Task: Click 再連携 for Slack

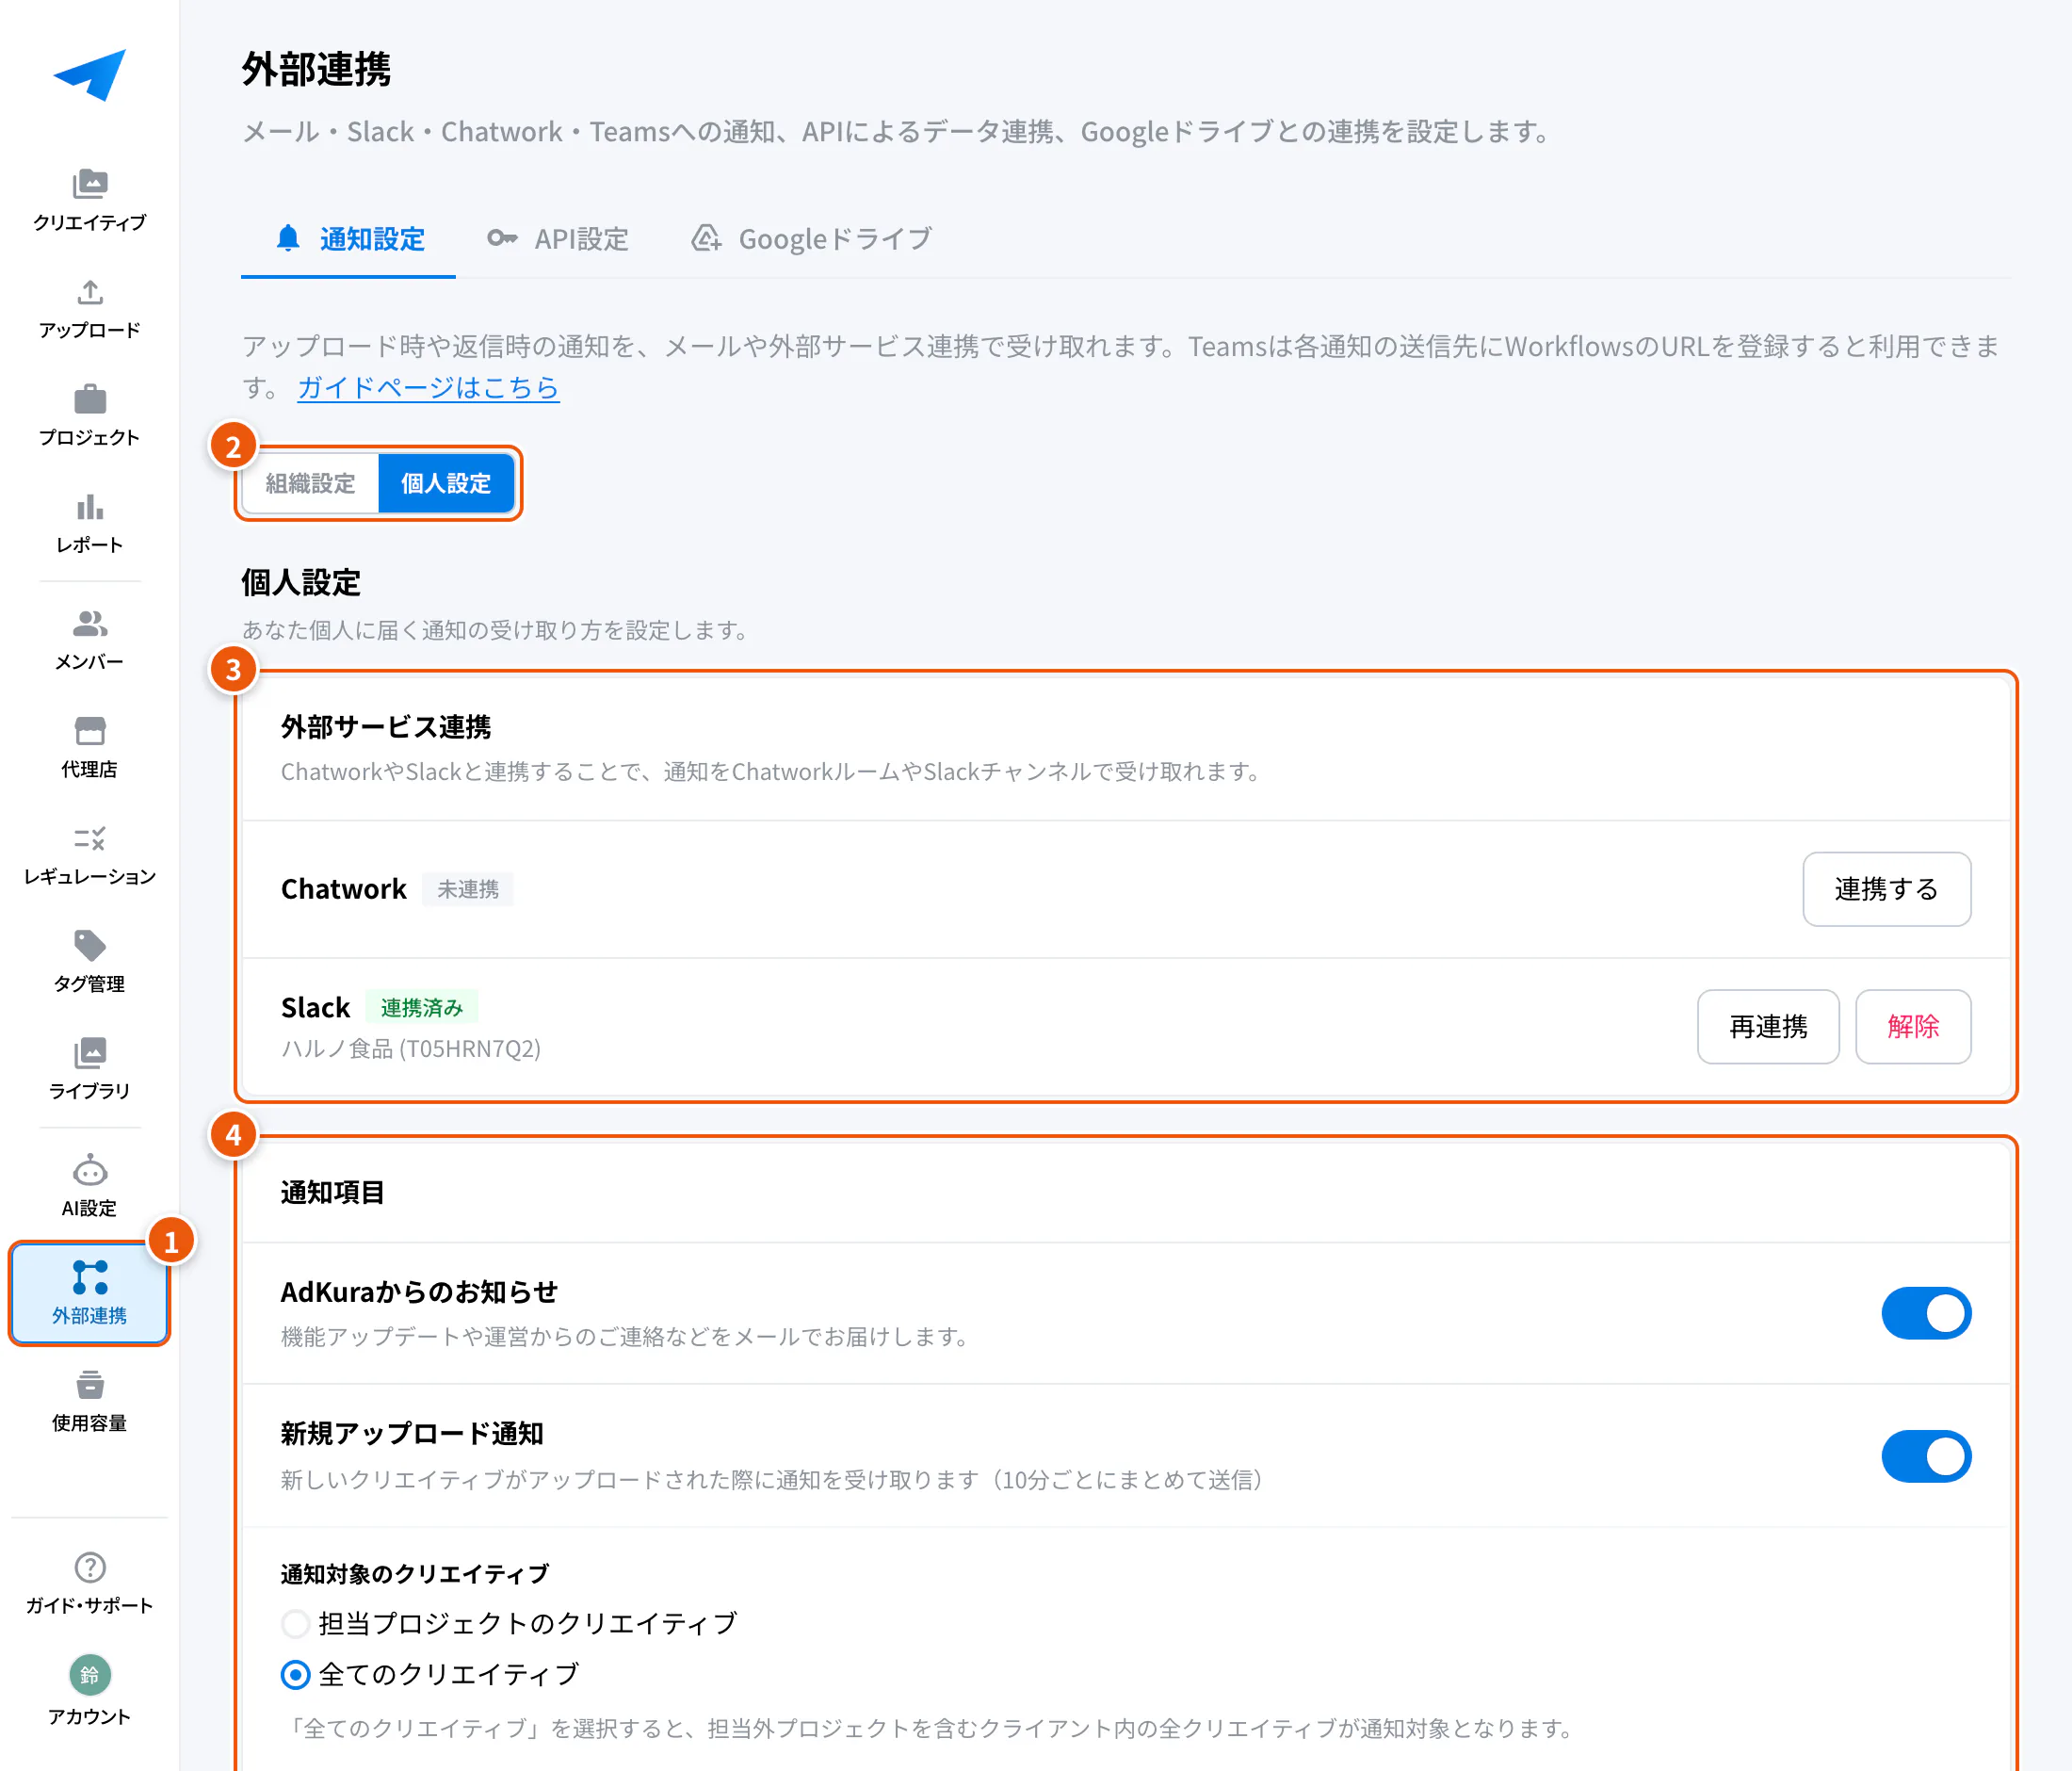Action: [x=1768, y=1027]
